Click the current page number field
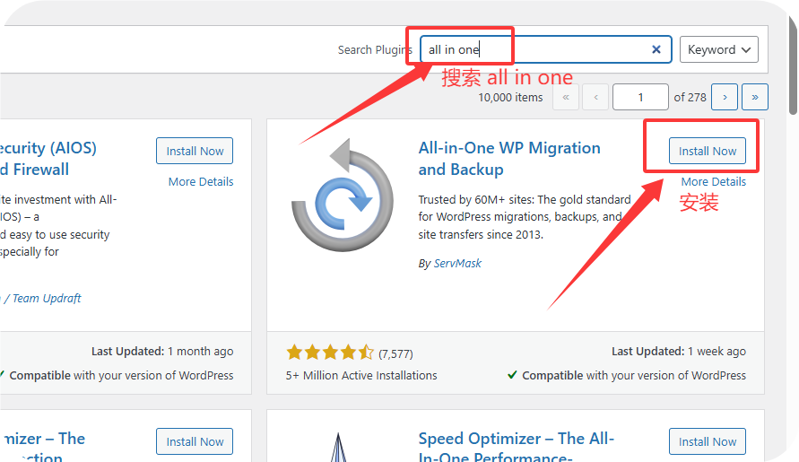 (640, 97)
